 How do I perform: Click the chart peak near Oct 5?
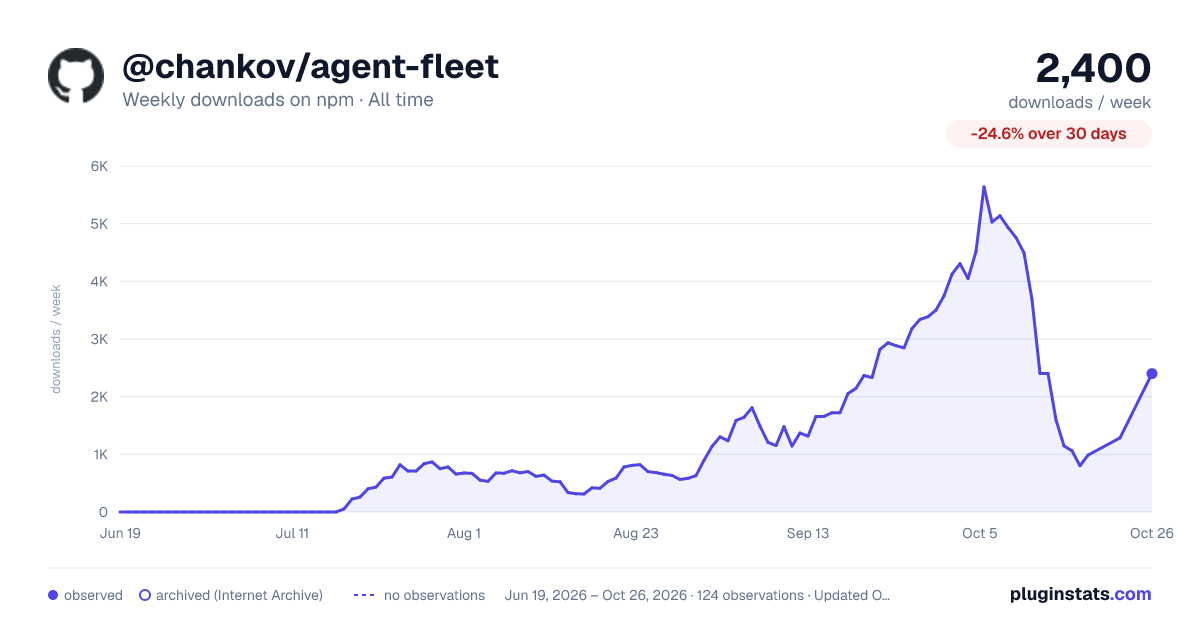984,187
